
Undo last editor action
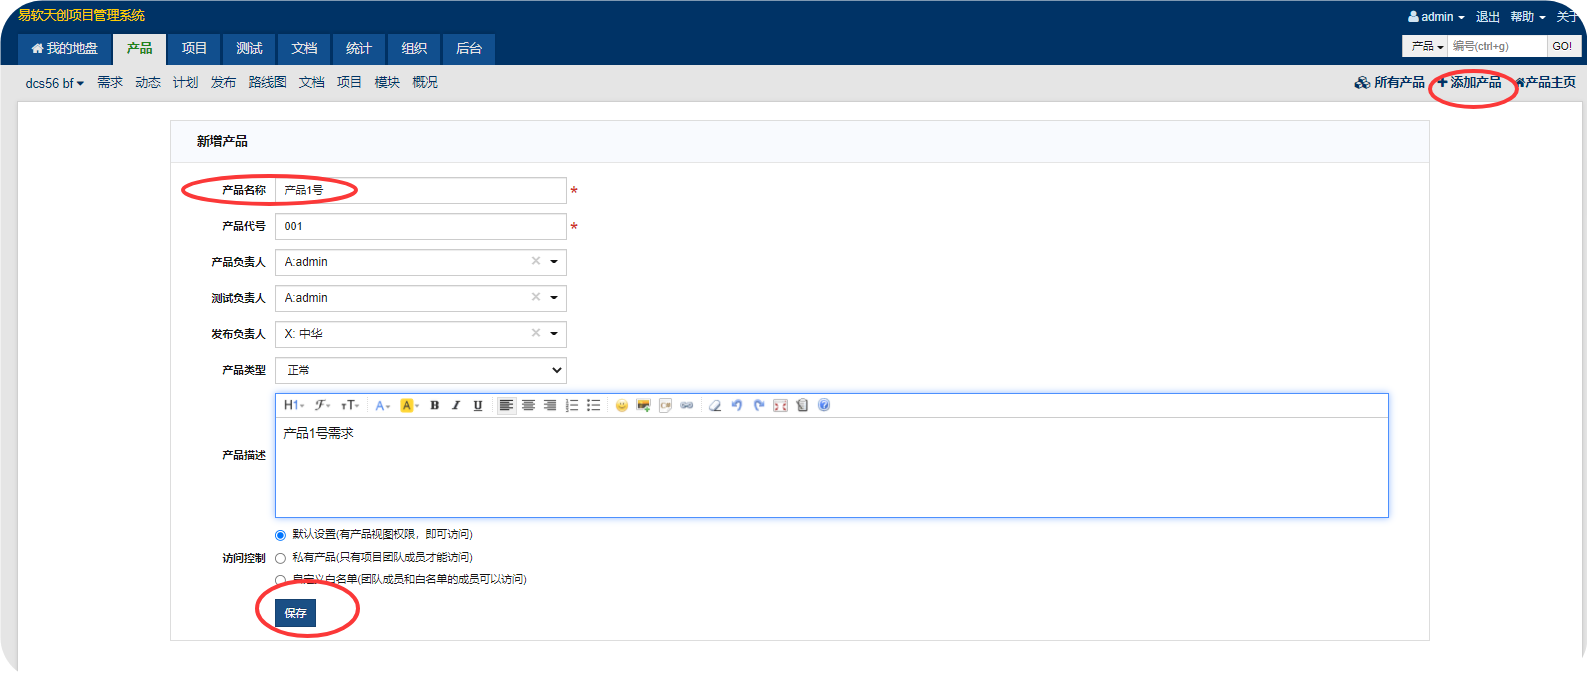coord(737,405)
